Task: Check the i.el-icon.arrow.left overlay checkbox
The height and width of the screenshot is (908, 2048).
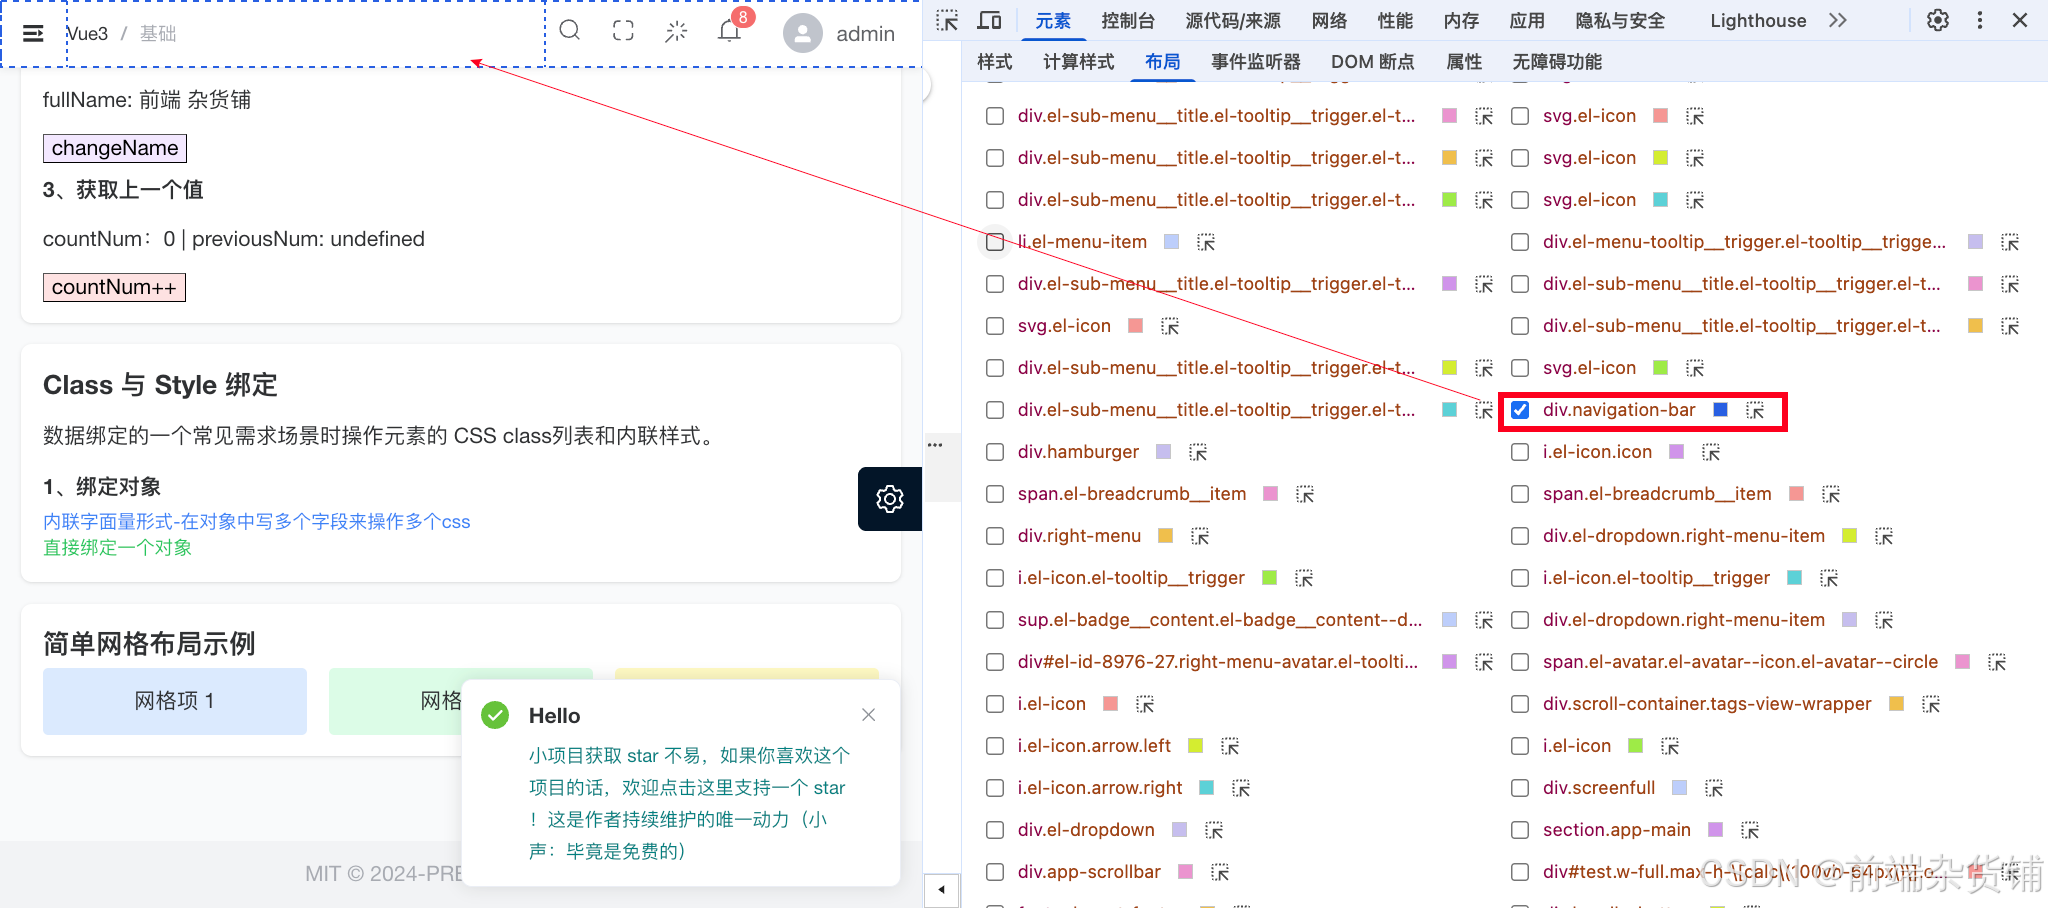Action: (x=995, y=746)
